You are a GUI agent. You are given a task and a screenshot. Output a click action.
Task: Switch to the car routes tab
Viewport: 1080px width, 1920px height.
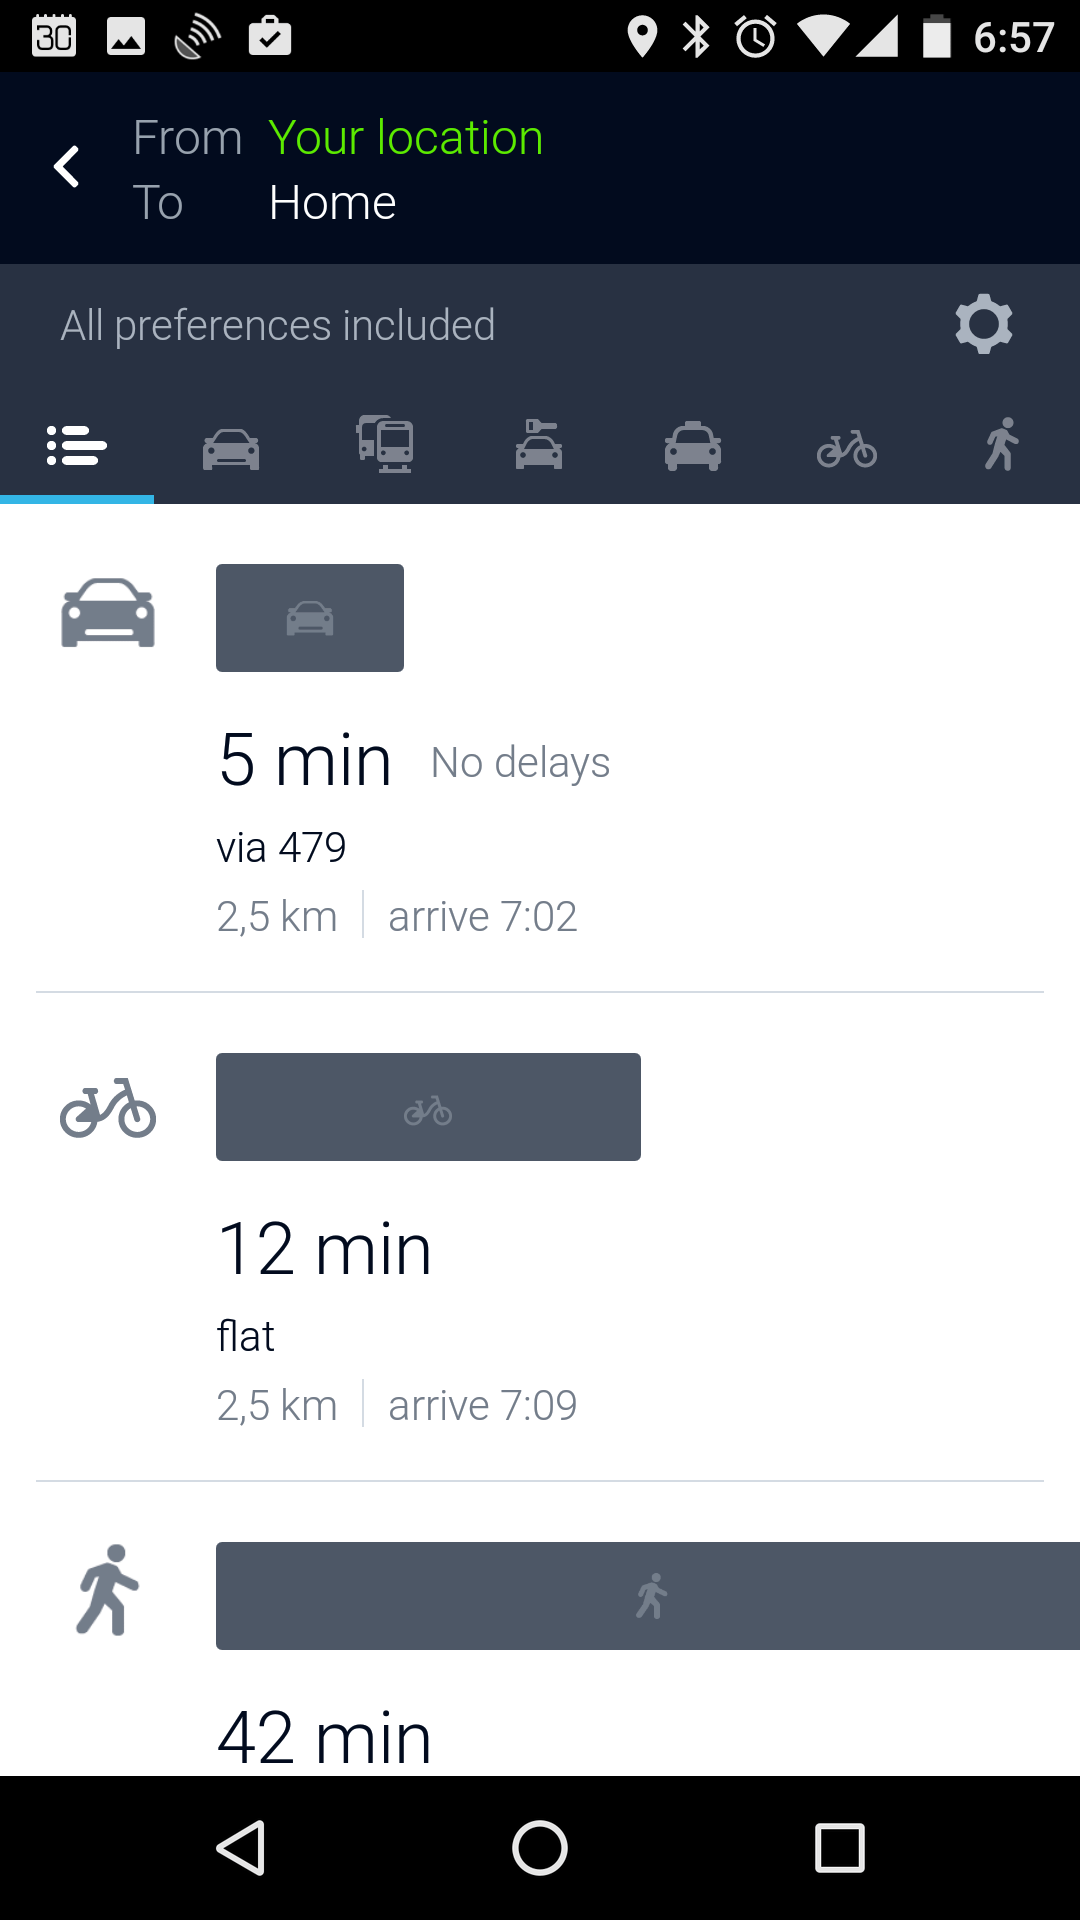[x=231, y=448]
